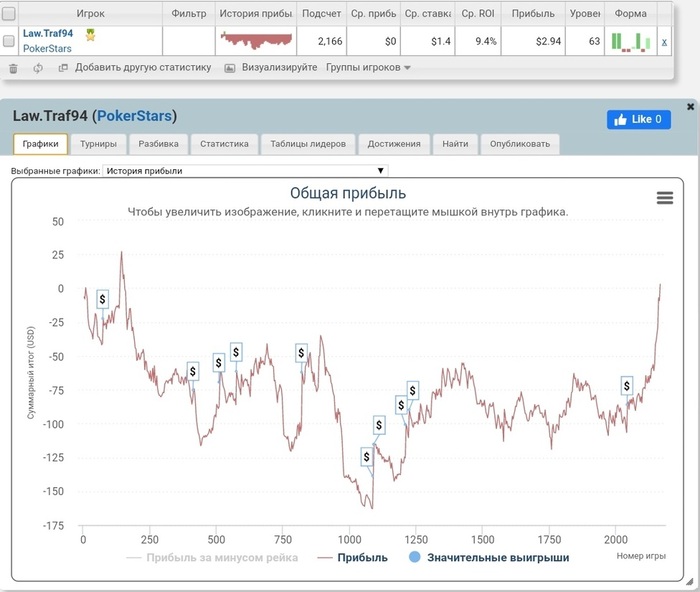Close the Law.Traf94 panel with X
Screen dimensions: 700x592
click(x=690, y=107)
